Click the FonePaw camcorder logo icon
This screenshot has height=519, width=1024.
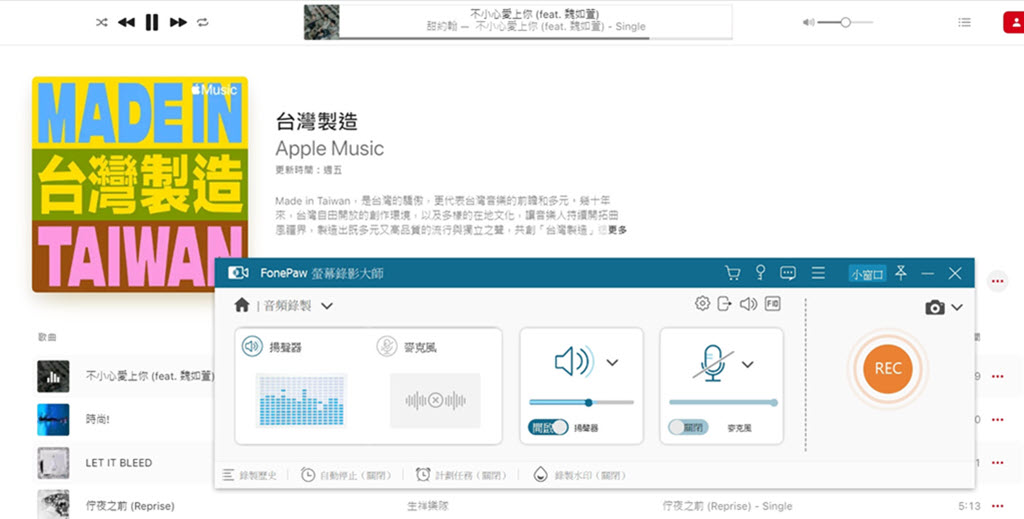coord(238,272)
